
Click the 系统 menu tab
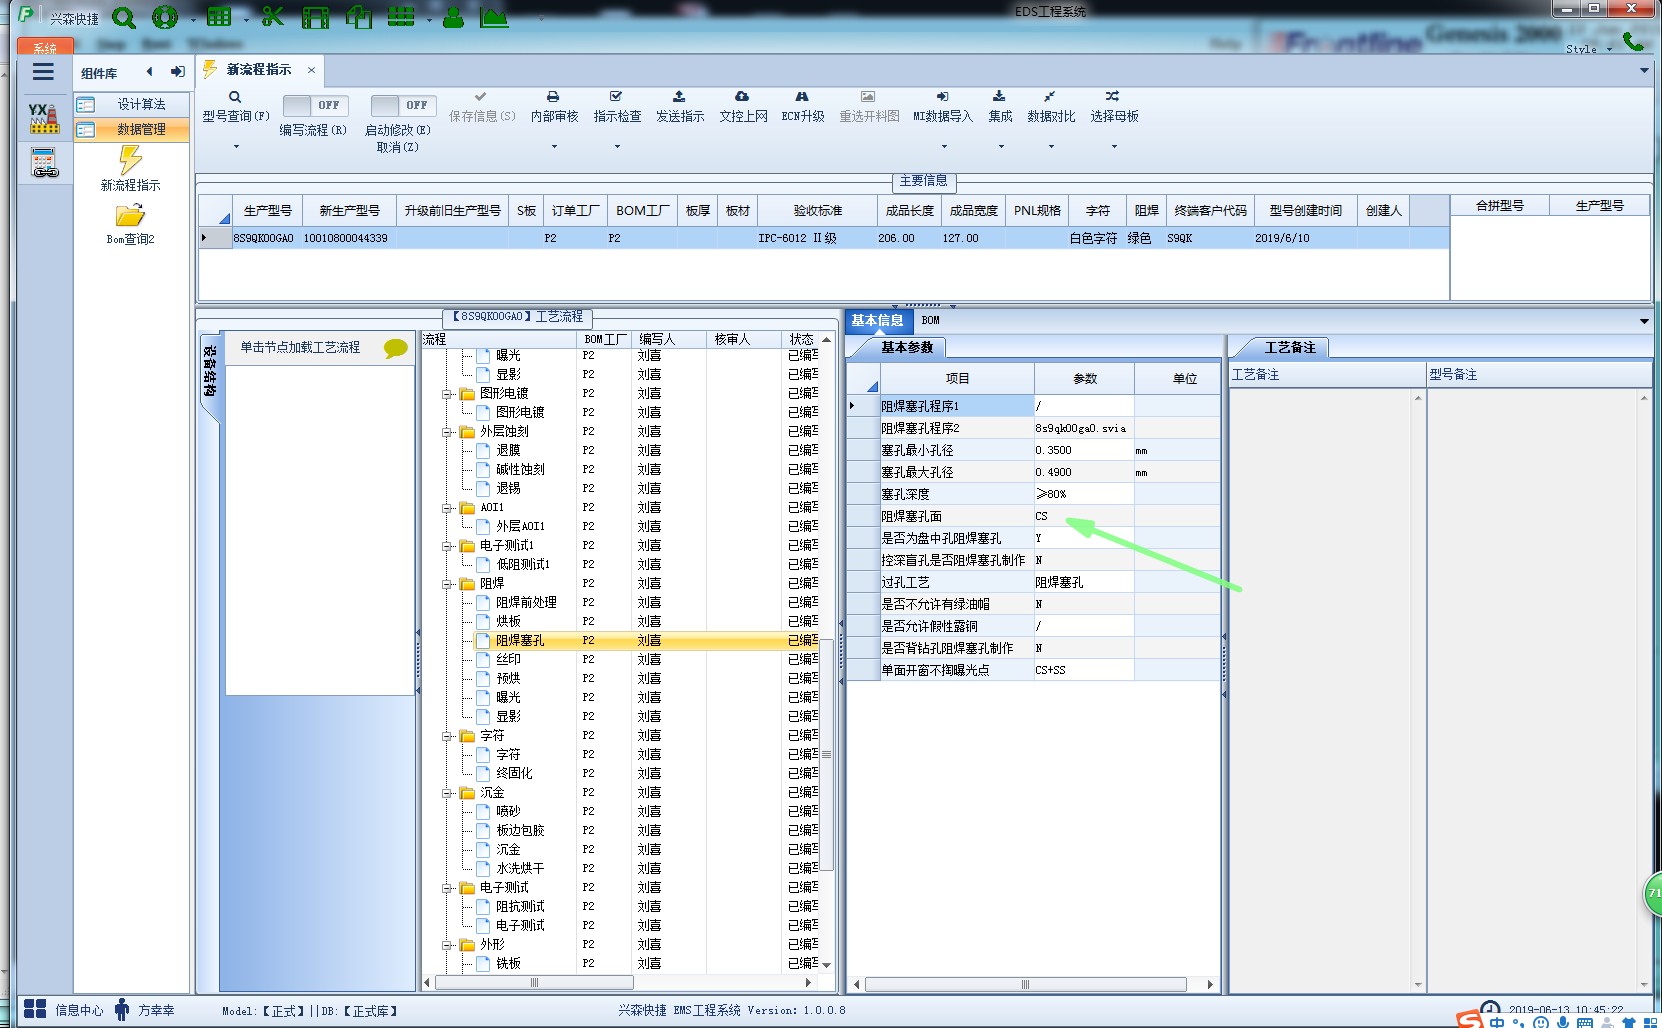(x=45, y=46)
